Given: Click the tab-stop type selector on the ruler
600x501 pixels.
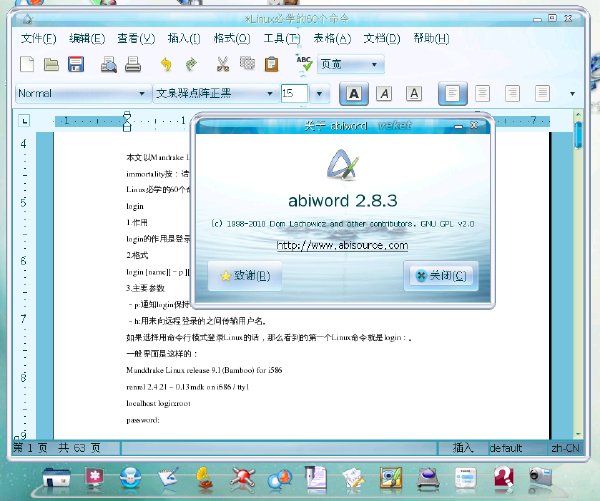Looking at the screenshot, I should (24, 121).
